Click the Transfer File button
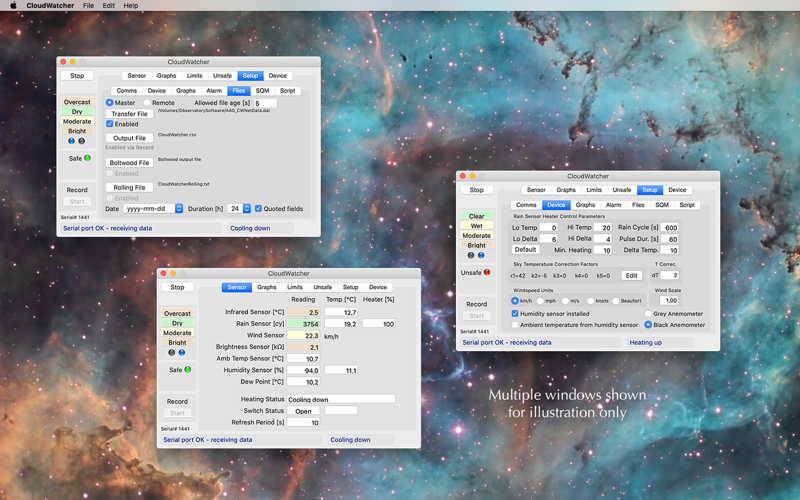 click(x=130, y=114)
